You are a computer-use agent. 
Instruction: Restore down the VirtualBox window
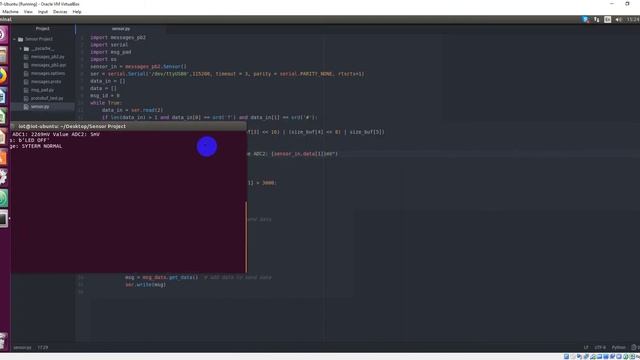627,4
